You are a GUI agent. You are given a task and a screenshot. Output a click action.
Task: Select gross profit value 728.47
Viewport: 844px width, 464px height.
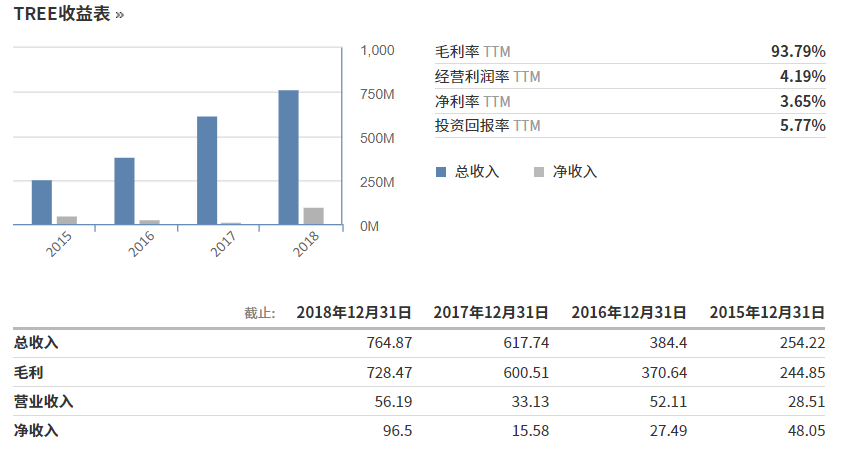point(389,372)
